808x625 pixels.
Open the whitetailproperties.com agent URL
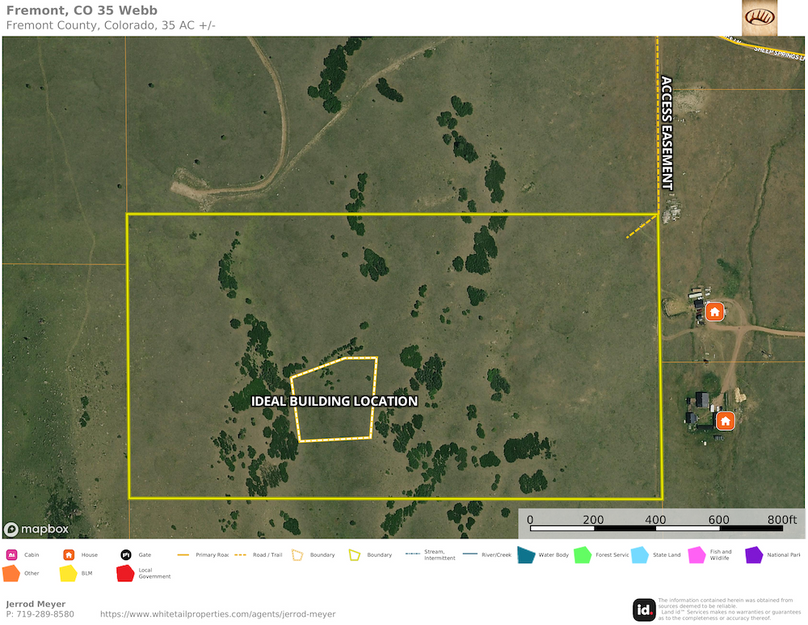(x=217, y=614)
